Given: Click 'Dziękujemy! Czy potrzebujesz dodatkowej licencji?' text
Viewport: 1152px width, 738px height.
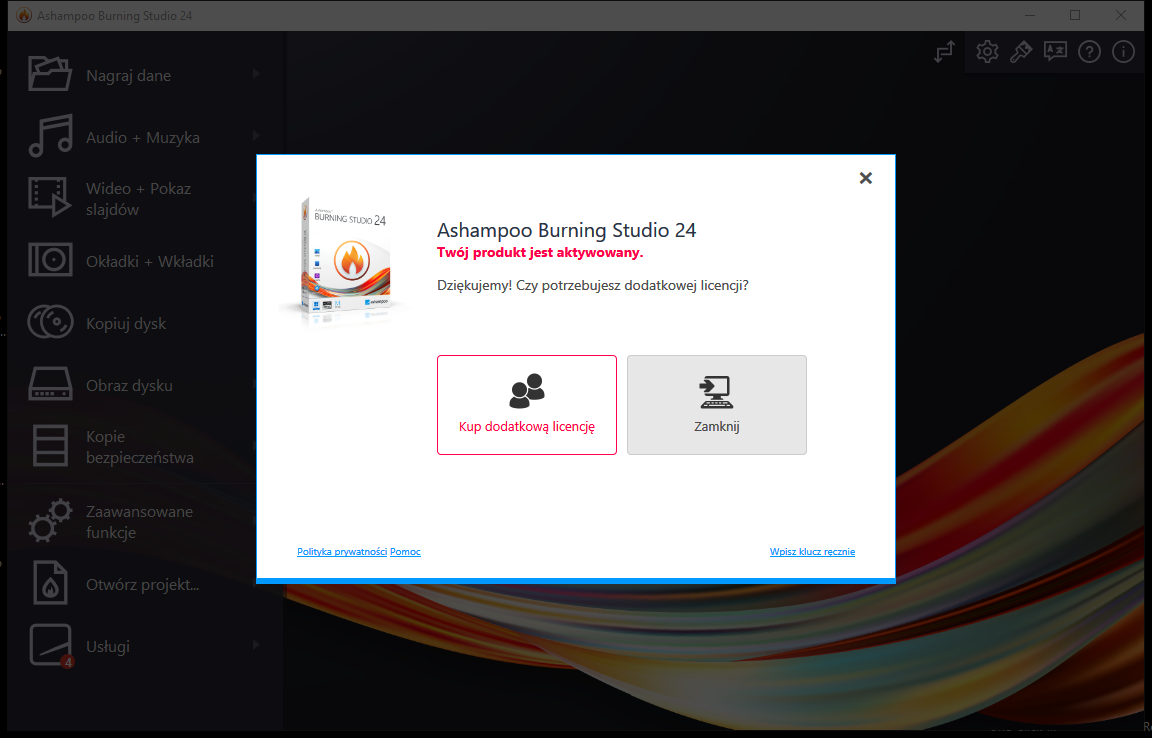Looking at the screenshot, I should pyautogui.click(x=593, y=285).
